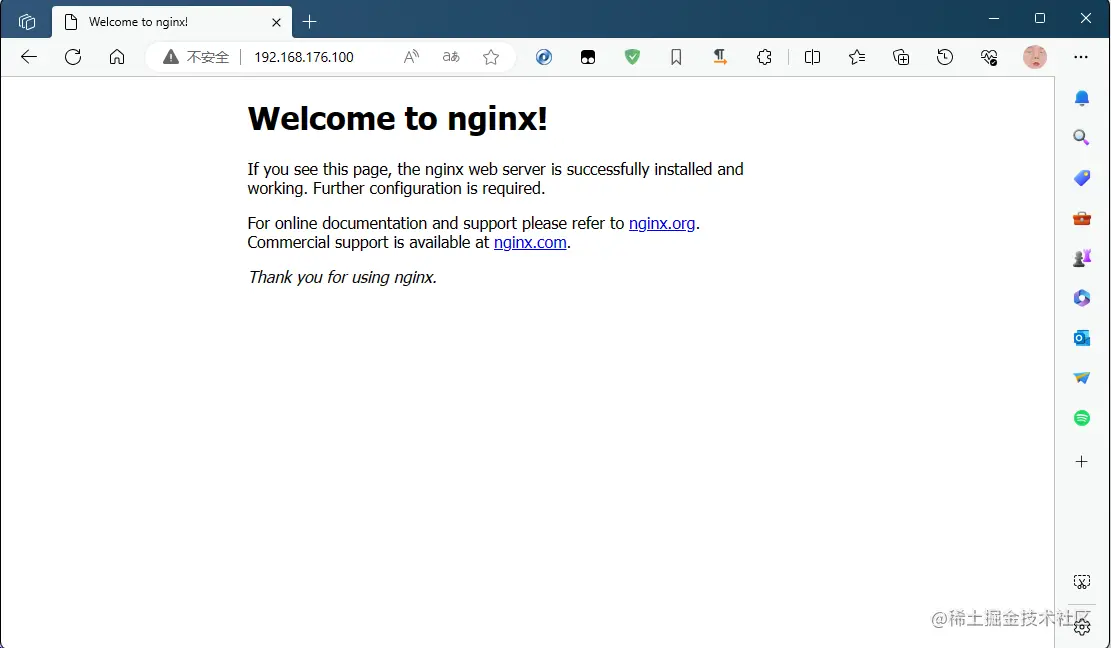The image size is (1111, 648).
Task: Open the sidebar Spotify icon
Action: [1081, 419]
